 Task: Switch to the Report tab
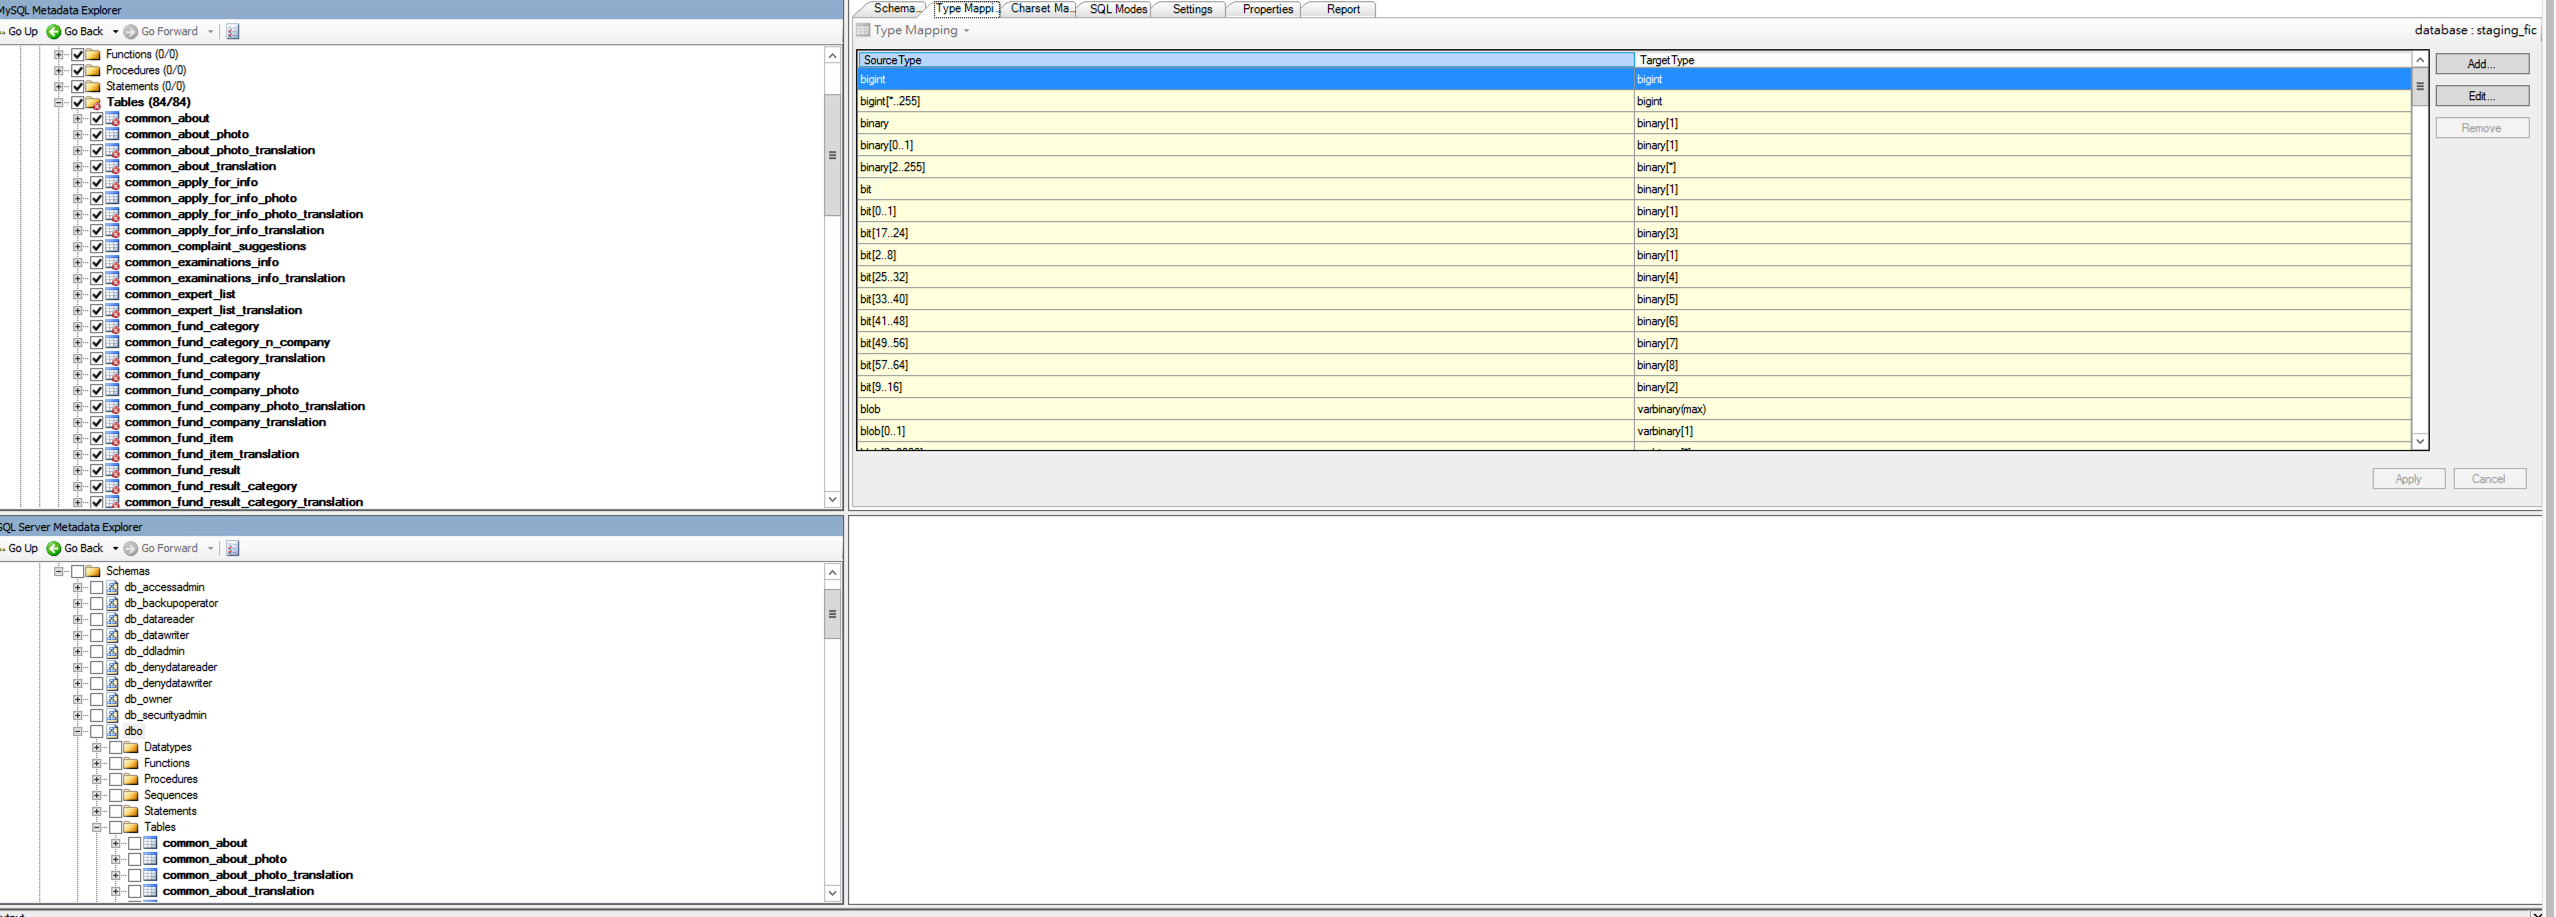[x=1343, y=9]
